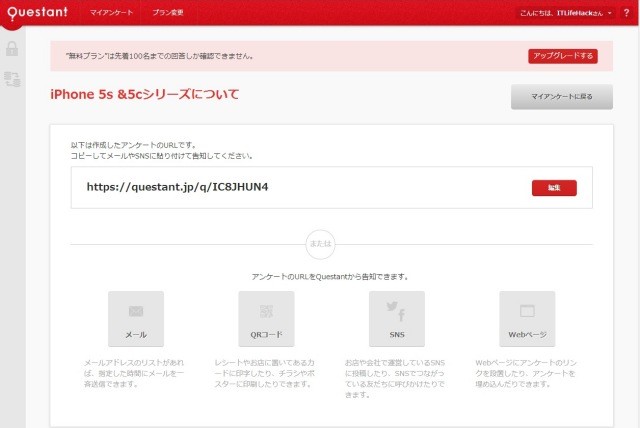Open the list icon in left sidebar
640x428 pixels.
(x=12, y=79)
